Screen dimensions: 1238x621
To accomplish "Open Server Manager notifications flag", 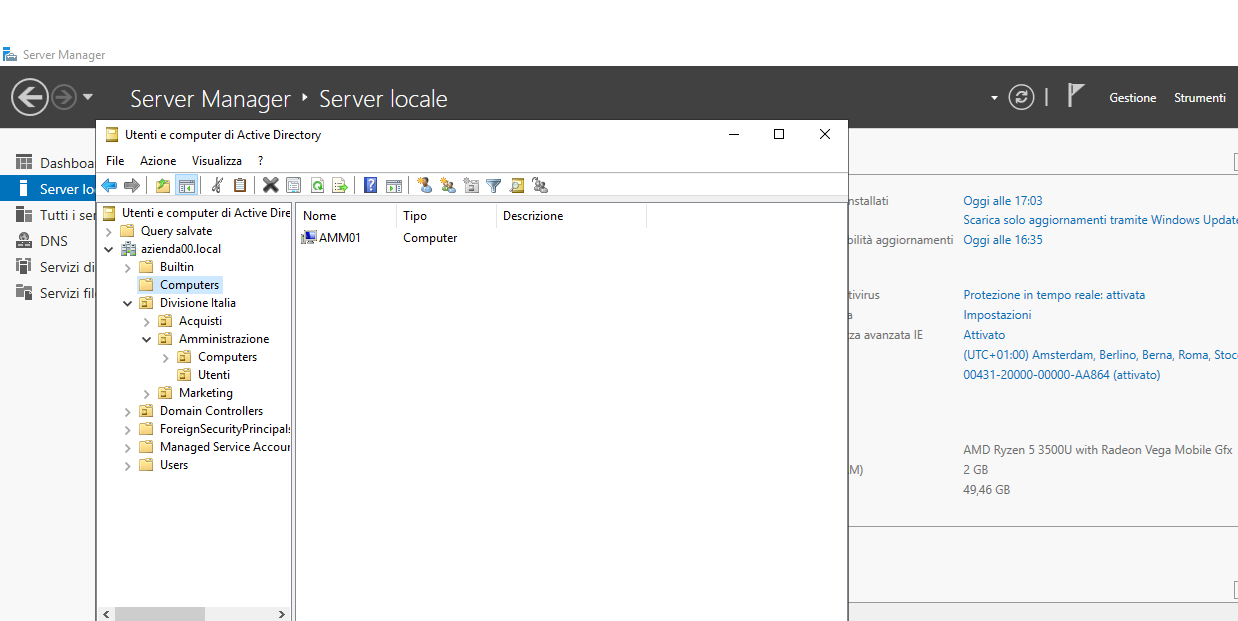I will click(1075, 96).
